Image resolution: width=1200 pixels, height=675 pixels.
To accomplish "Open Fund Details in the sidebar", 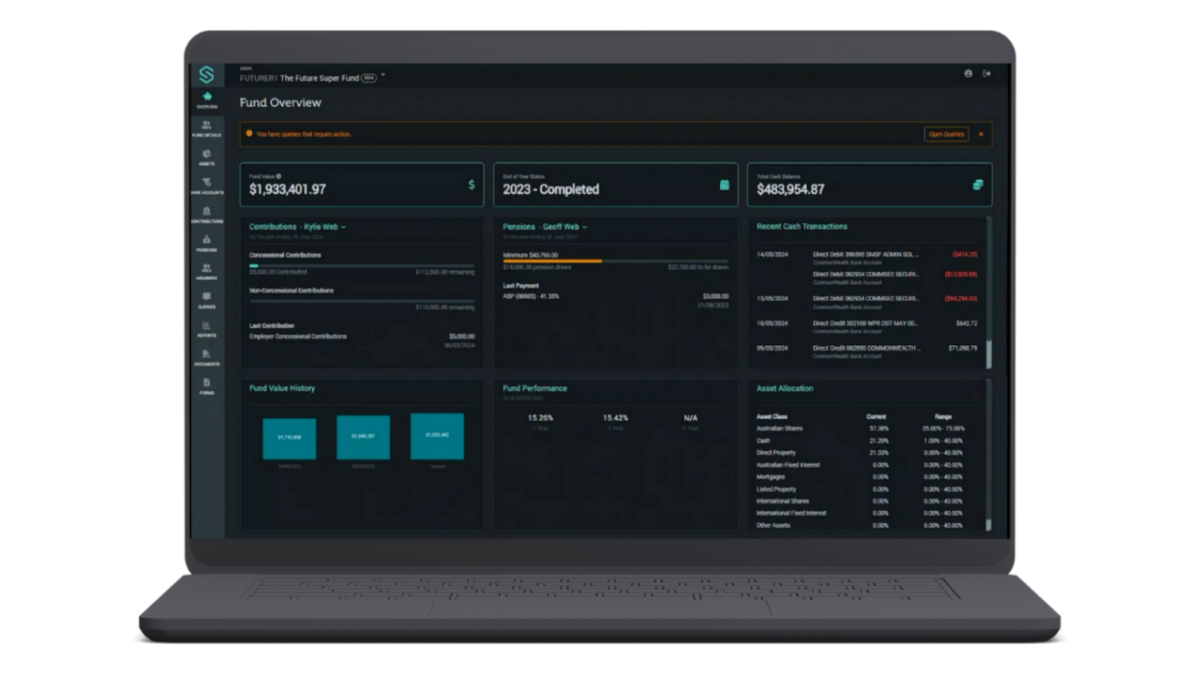I will pos(206,128).
